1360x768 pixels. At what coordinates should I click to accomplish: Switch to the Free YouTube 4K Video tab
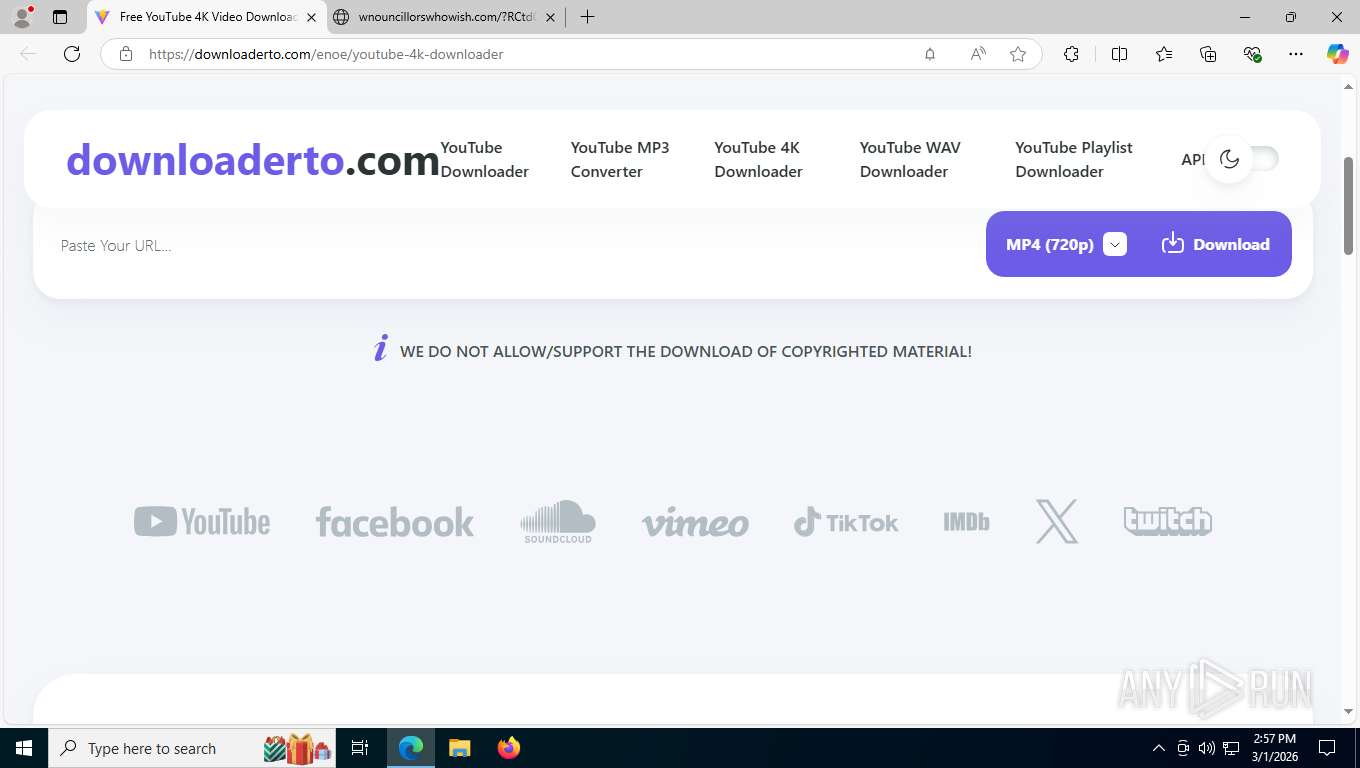207,17
